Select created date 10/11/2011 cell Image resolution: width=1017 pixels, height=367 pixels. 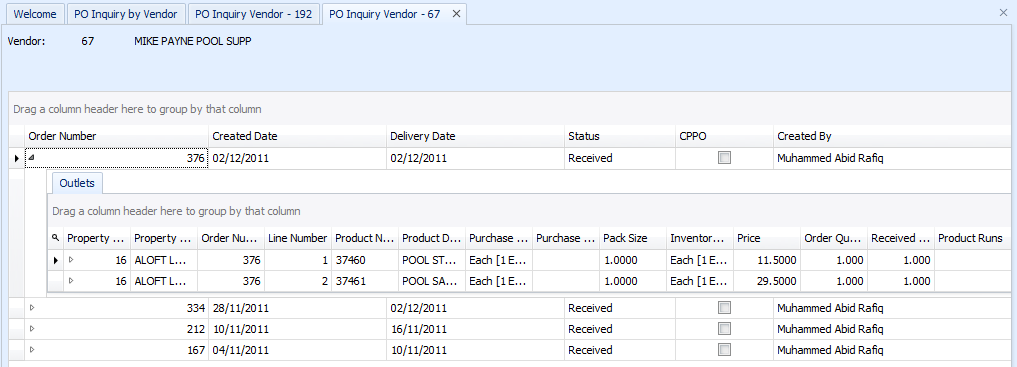[x=297, y=329]
